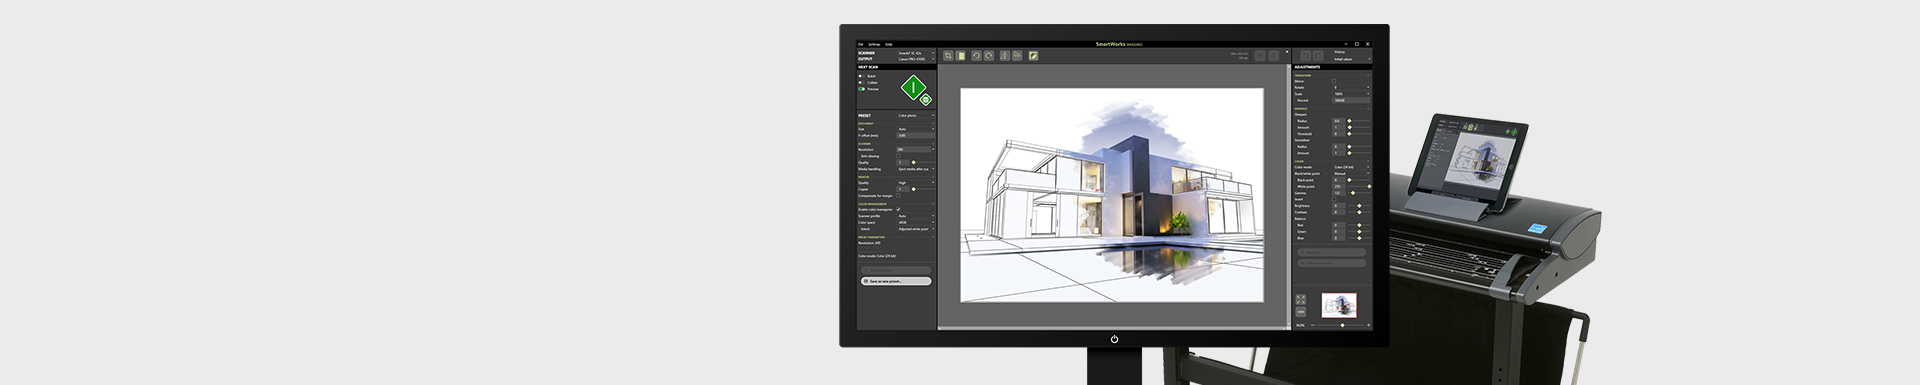This screenshot has width=1920, height=385.
Task: Adjust the Gamma slider
Action: [x=1359, y=193]
